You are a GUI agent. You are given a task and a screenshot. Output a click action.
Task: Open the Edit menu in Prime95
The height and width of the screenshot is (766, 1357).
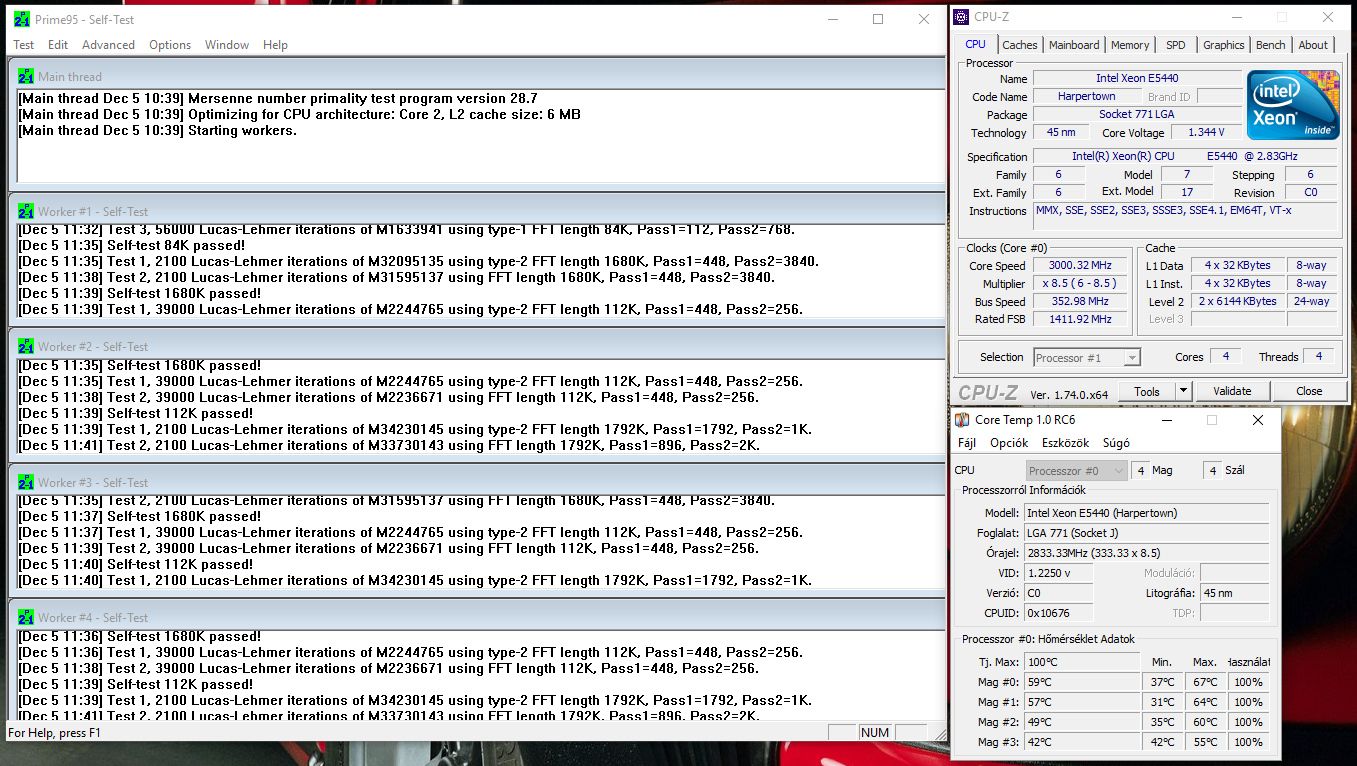click(x=58, y=45)
